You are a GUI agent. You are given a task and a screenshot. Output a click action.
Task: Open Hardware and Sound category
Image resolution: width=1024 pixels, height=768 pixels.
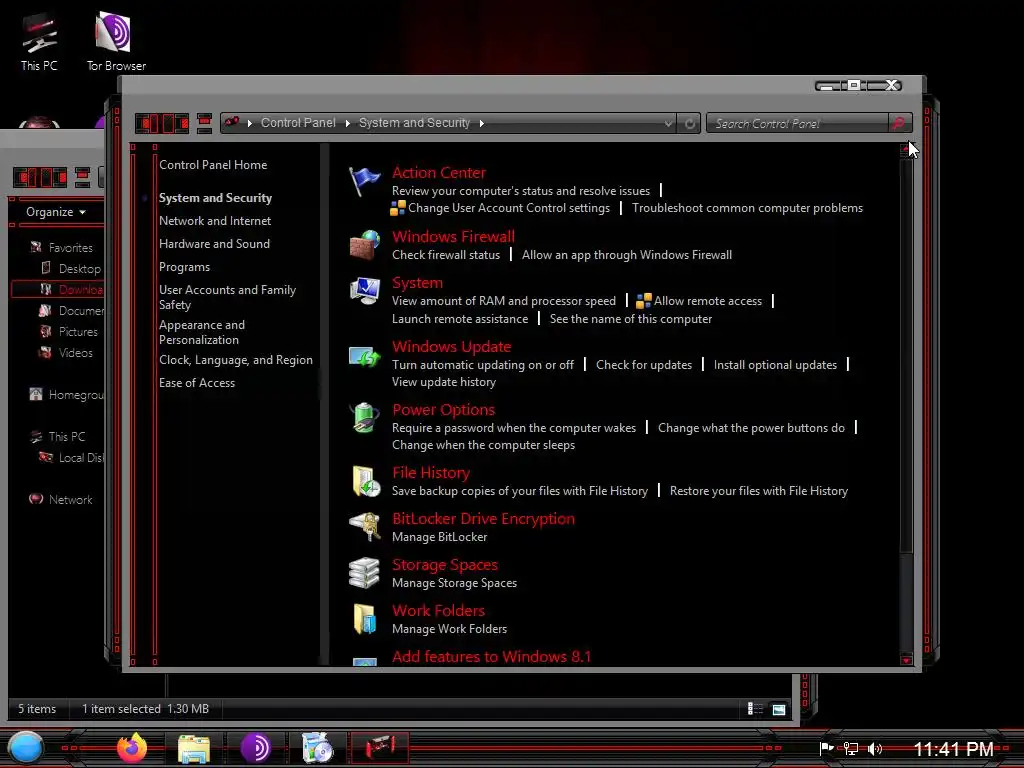pos(214,244)
